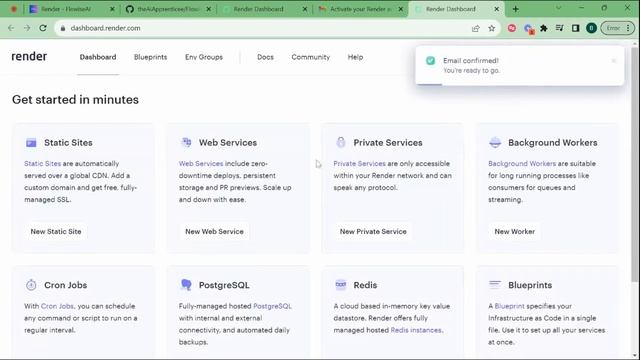Image resolution: width=640 pixels, height=360 pixels.
Task: Click the share page icon in address bar
Action: click(476, 28)
